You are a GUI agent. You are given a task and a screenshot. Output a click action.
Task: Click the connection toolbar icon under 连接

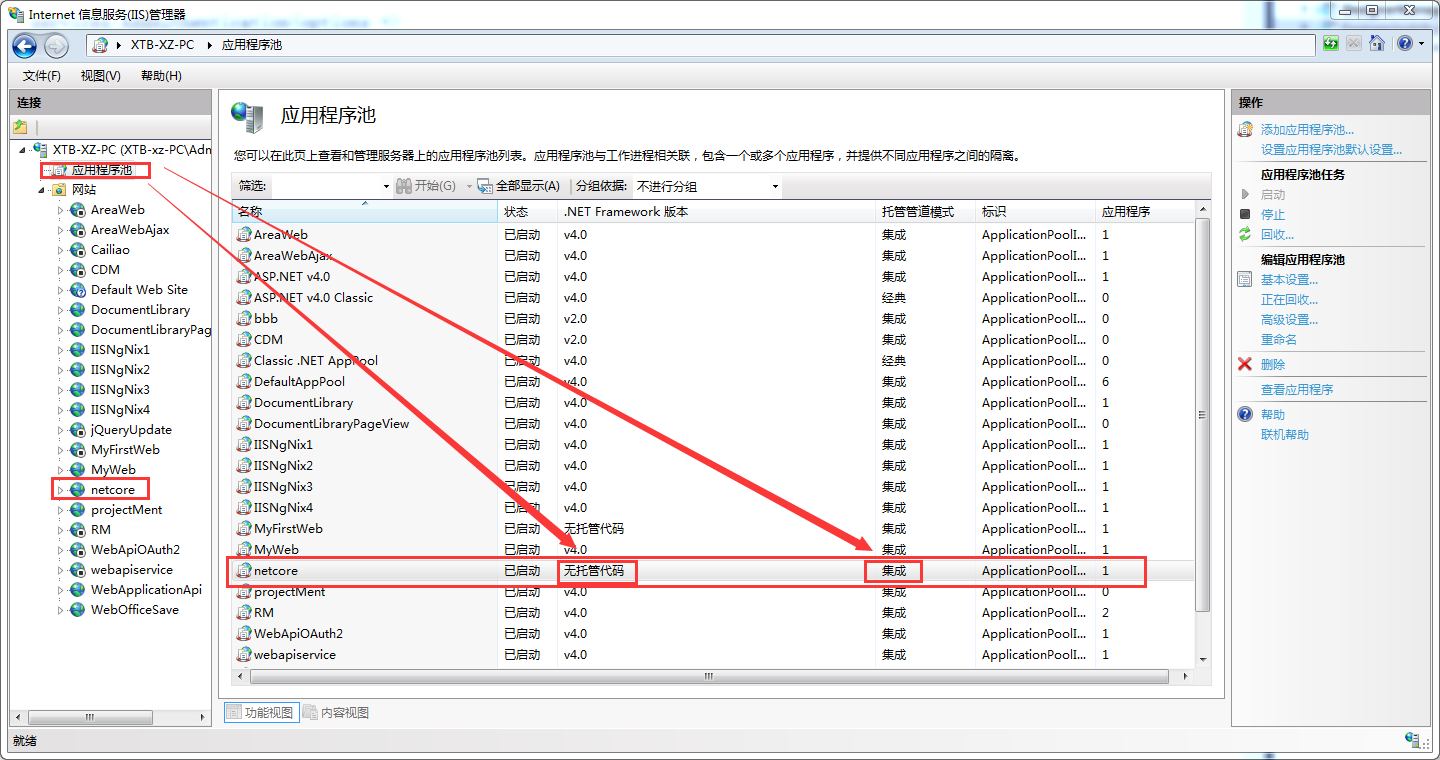[x=20, y=127]
